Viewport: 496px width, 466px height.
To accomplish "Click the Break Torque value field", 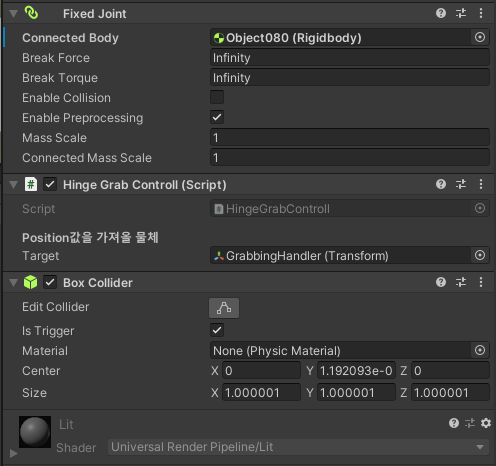I will click(350, 78).
